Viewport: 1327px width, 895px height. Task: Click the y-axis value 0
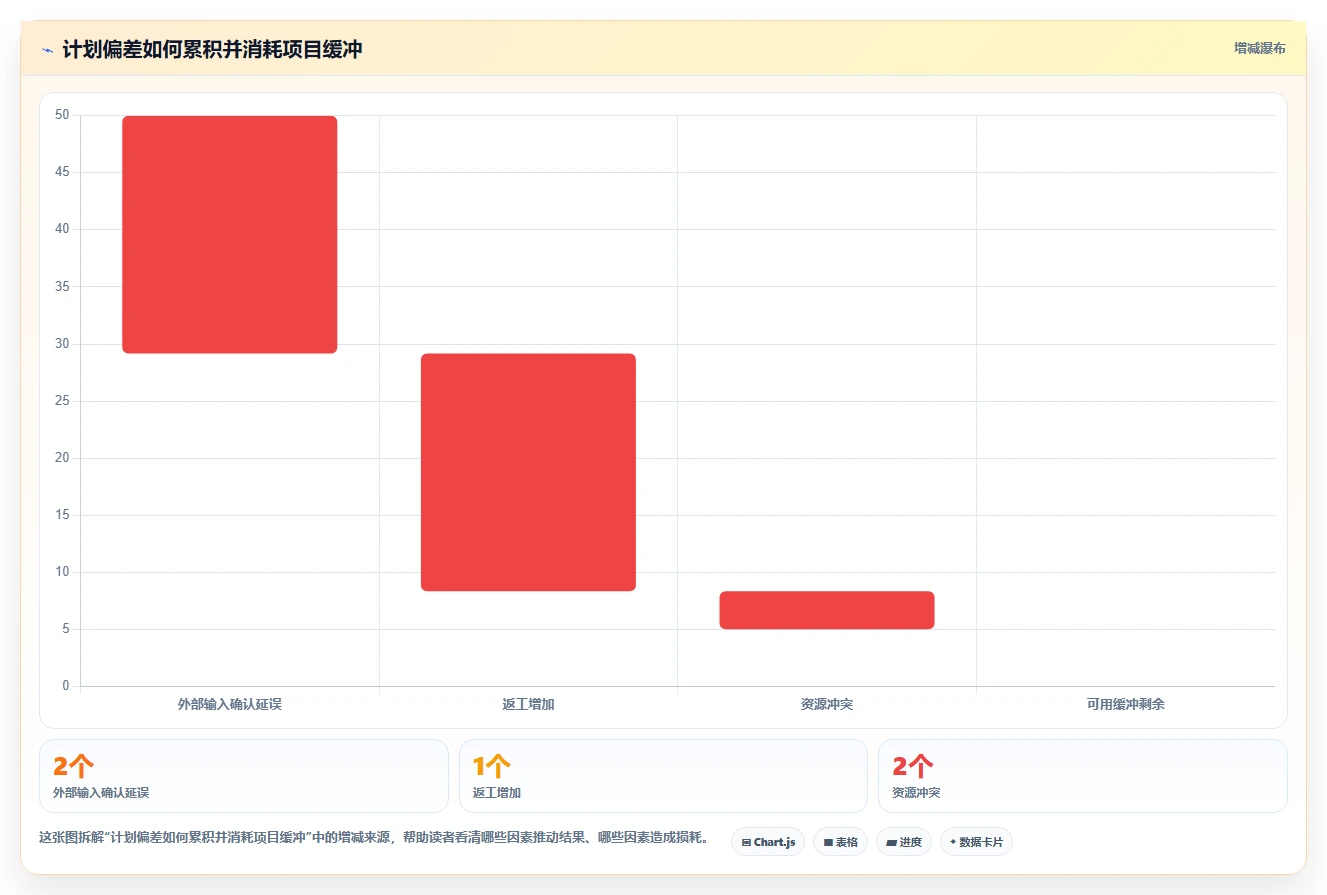click(66, 686)
